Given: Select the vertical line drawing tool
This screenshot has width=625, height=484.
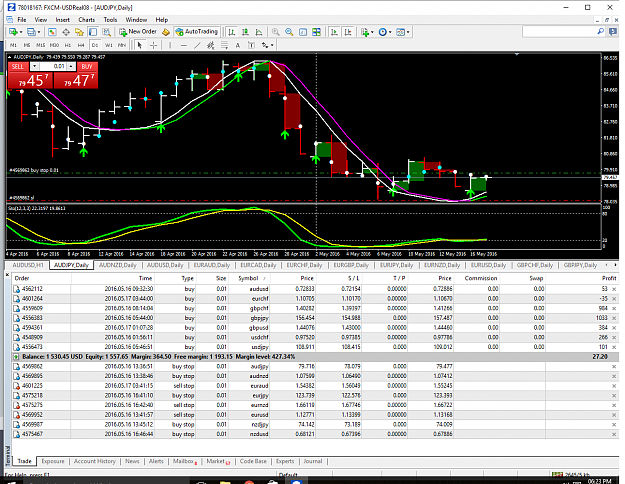Looking at the screenshot, I should tap(170, 45).
